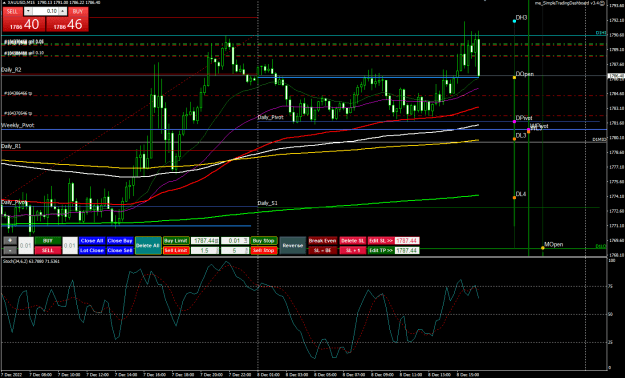Click the SL + 1 button
This screenshot has width=625, height=378.
click(352, 250)
